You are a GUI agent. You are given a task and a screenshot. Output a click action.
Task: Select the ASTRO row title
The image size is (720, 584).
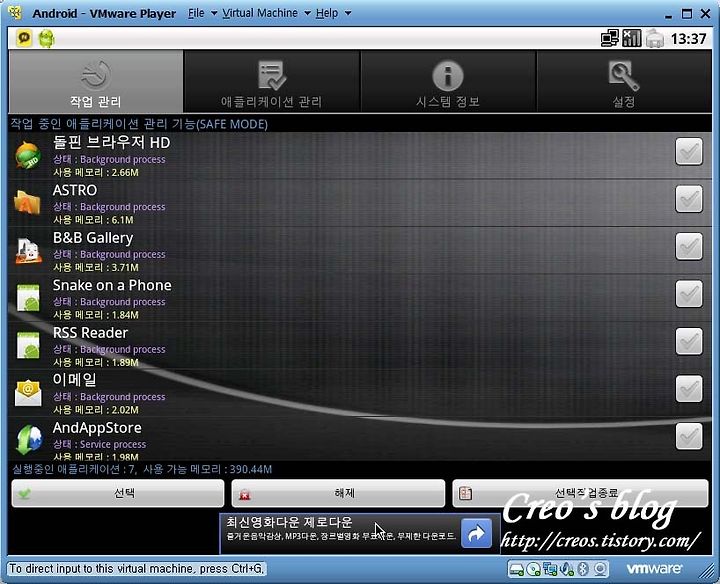(x=75, y=190)
